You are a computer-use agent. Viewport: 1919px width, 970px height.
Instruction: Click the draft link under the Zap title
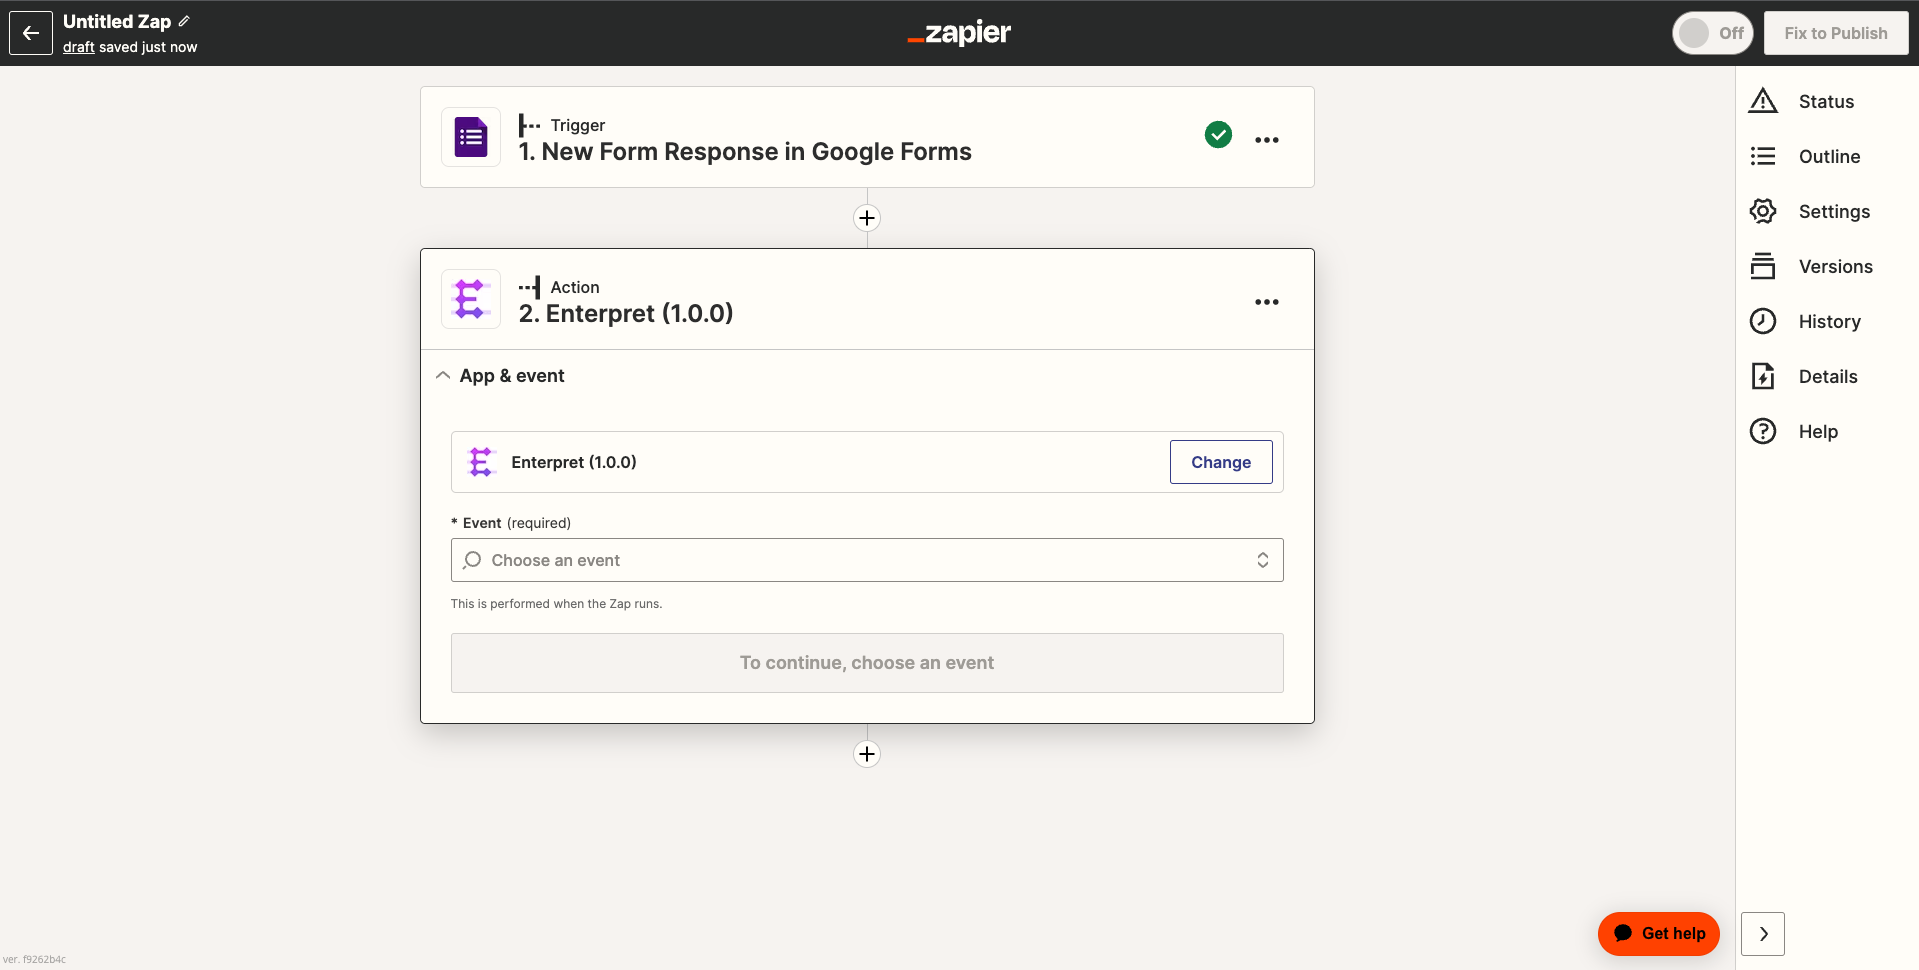pyautogui.click(x=79, y=47)
